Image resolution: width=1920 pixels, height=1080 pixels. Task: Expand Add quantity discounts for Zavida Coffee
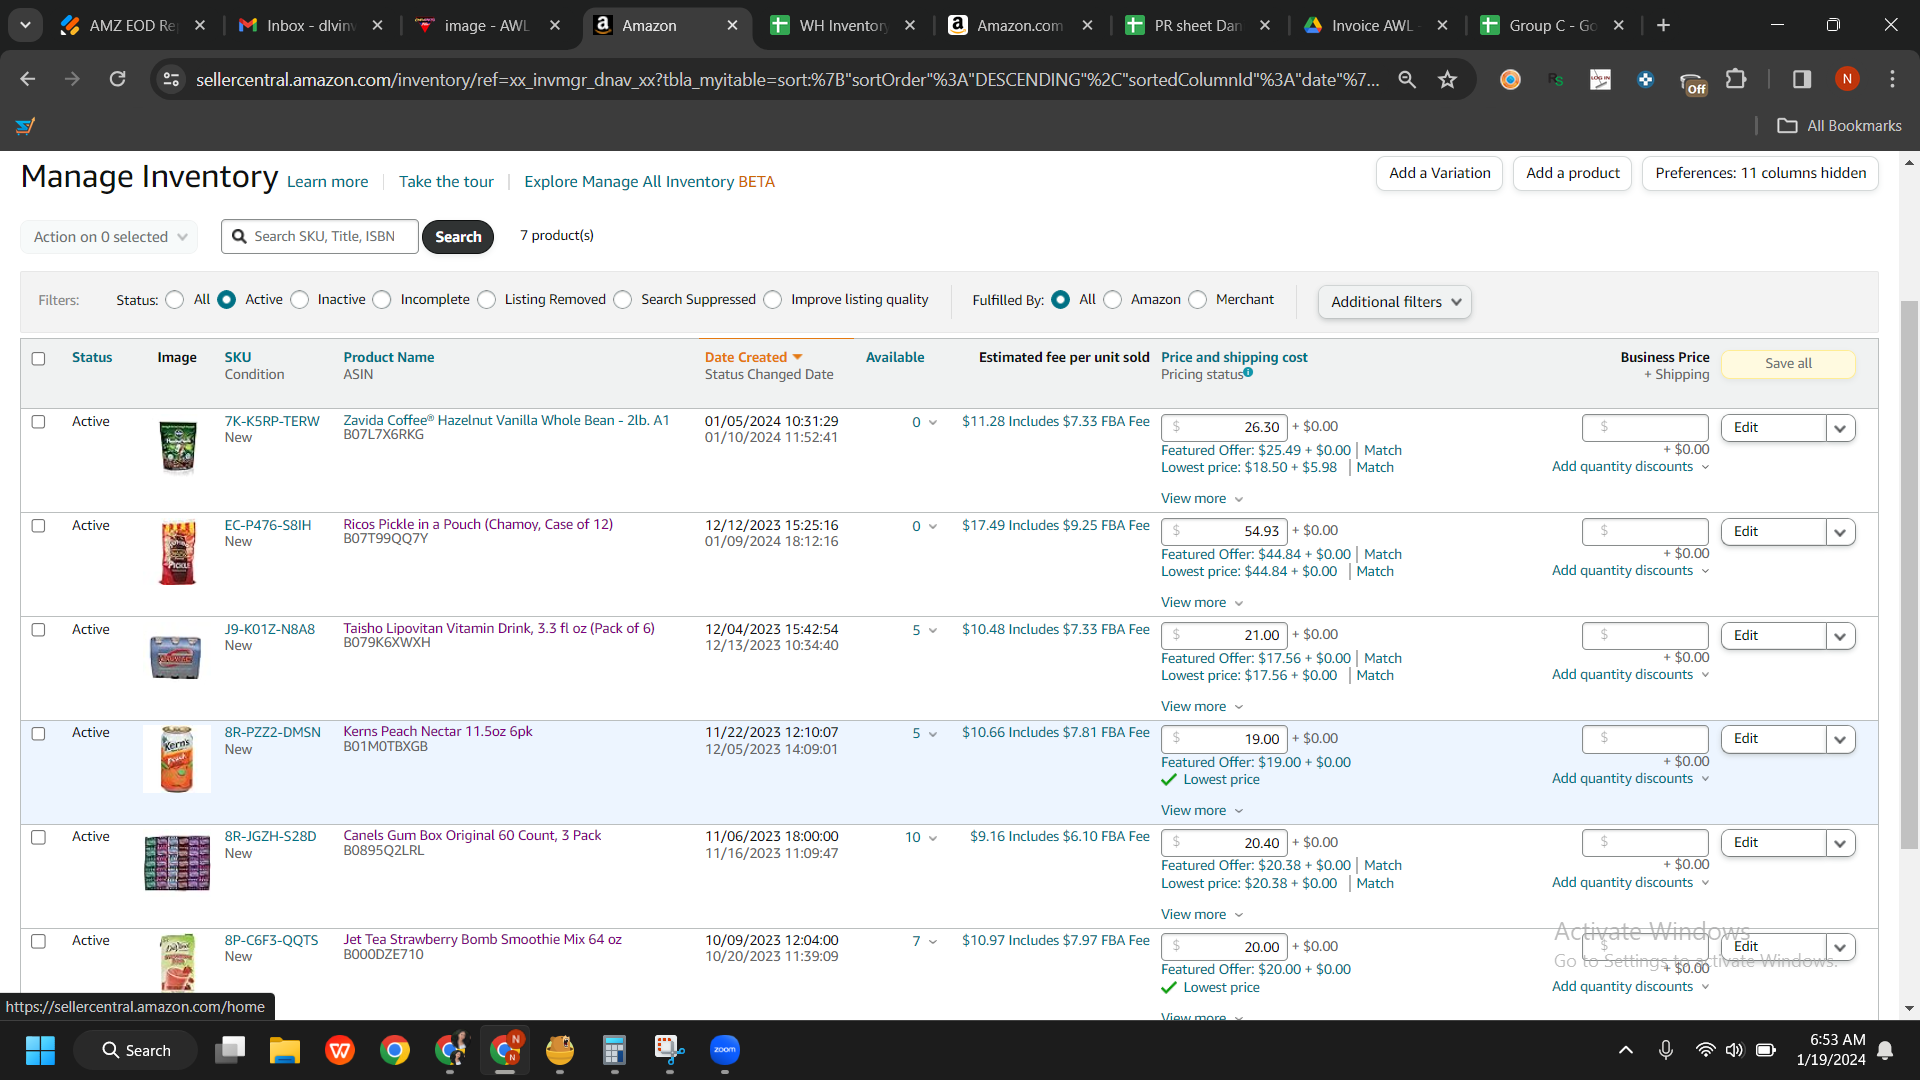[x=1630, y=467]
